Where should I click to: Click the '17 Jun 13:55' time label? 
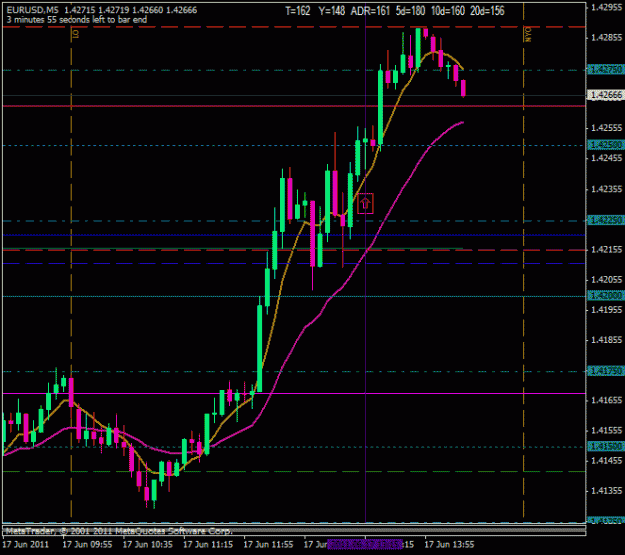(x=449, y=545)
